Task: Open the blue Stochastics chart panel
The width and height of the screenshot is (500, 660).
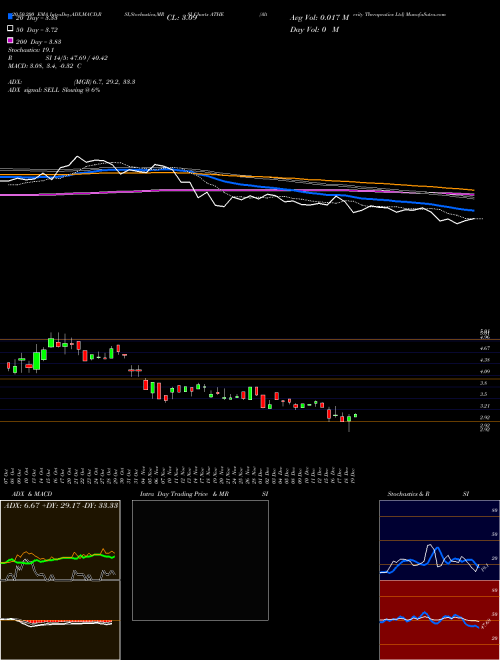Action: (x=439, y=540)
